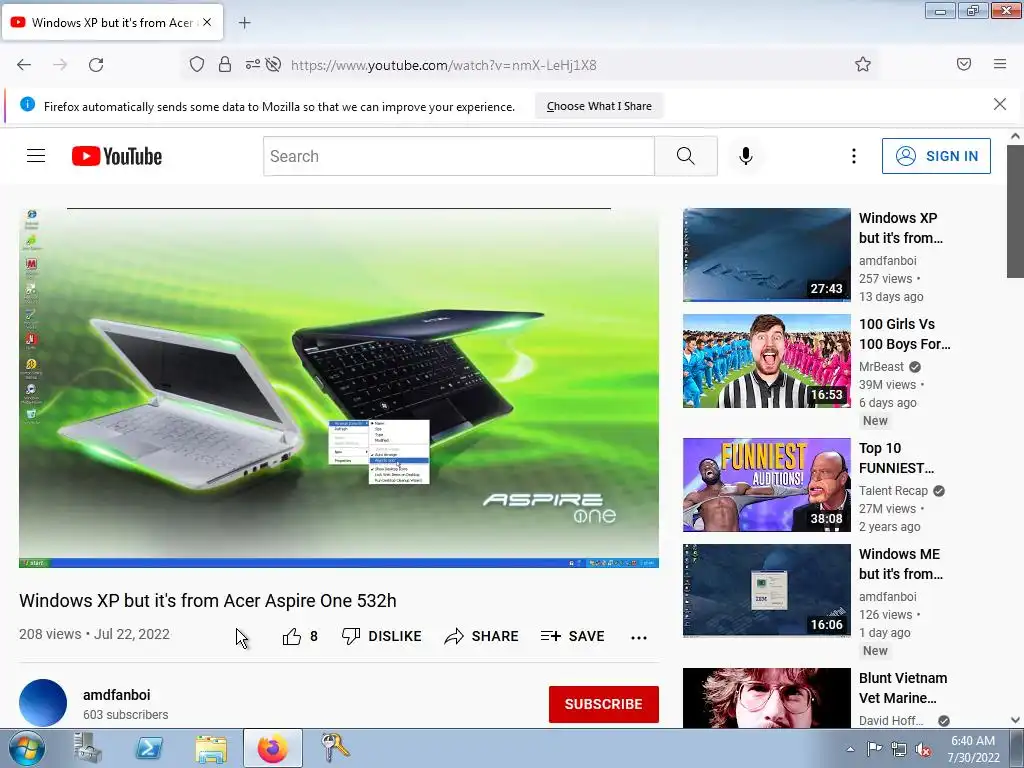Show hidden tray icons arrow

coord(850,749)
